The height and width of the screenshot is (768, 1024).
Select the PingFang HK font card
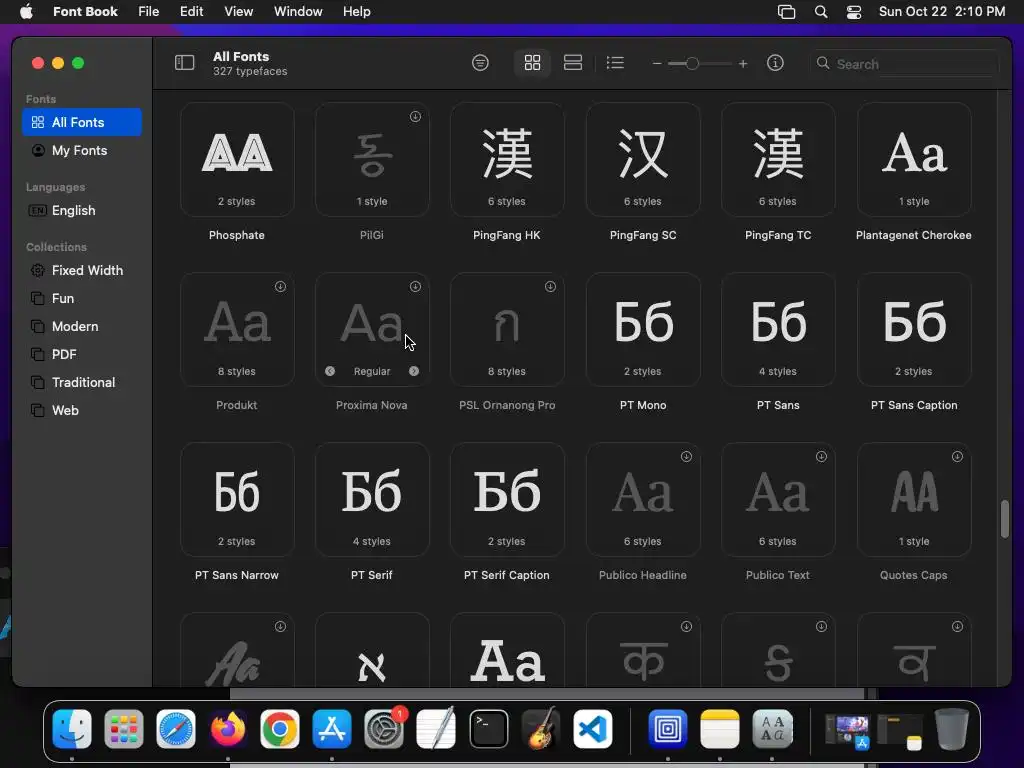(x=507, y=159)
